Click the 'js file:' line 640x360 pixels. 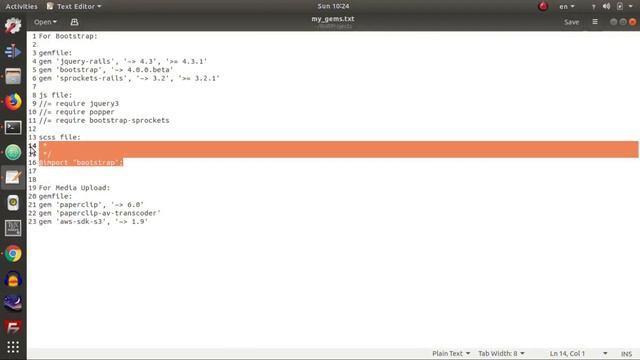[56, 95]
